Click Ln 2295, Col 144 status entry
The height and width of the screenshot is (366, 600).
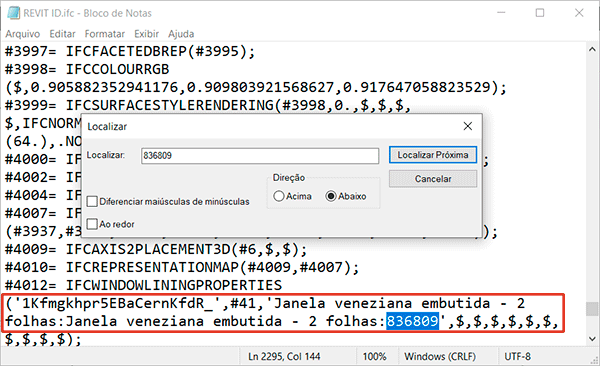(x=284, y=356)
